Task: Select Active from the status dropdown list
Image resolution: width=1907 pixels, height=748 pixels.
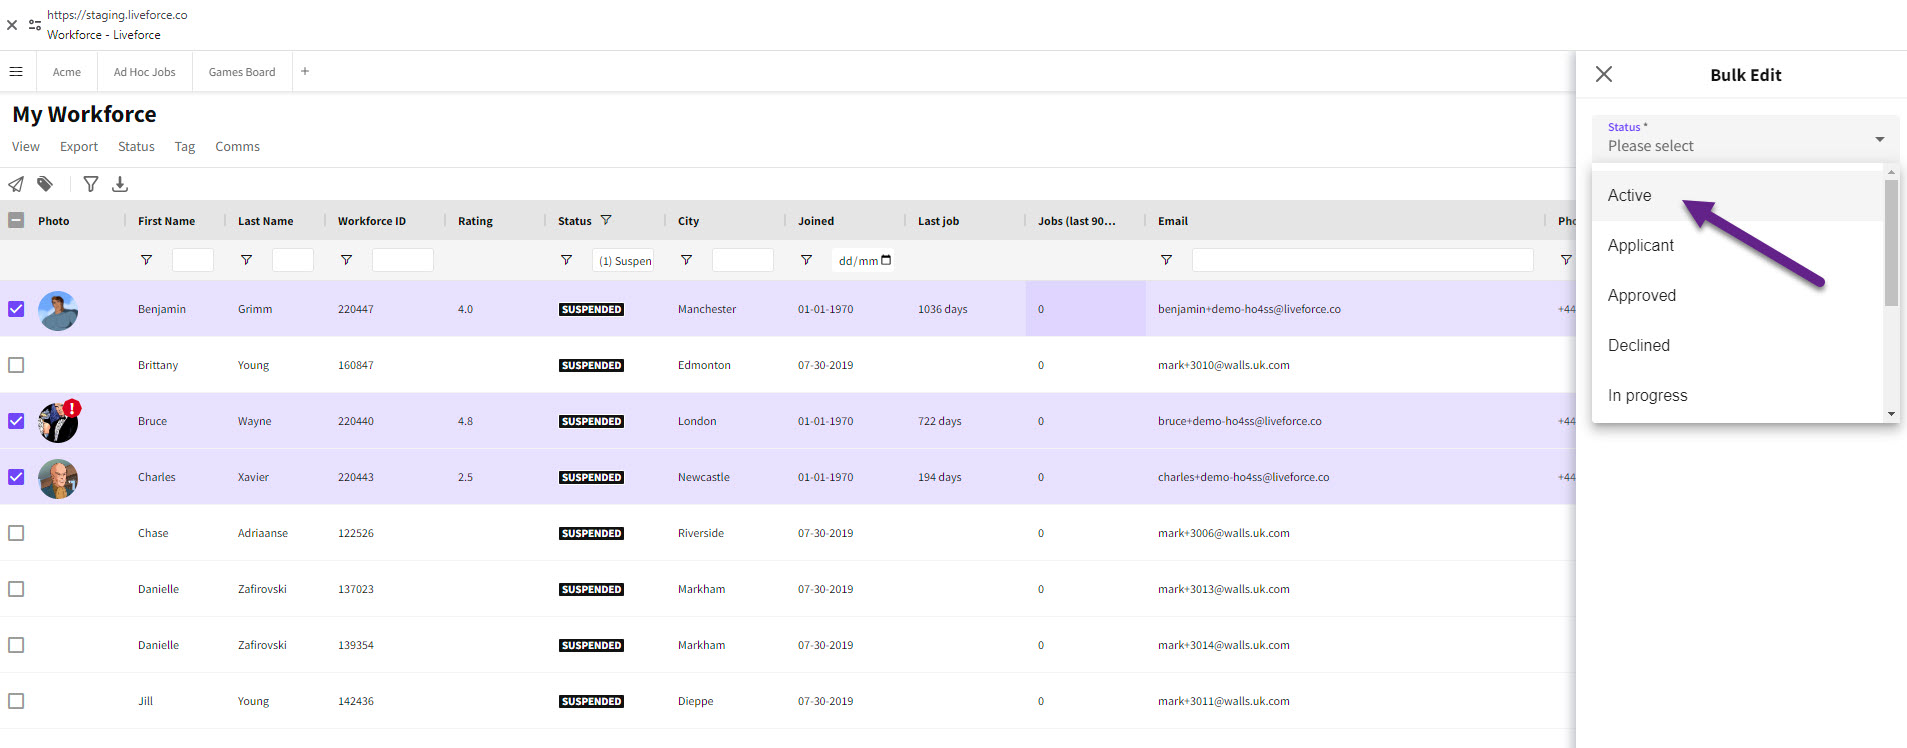Action: coord(1629,196)
